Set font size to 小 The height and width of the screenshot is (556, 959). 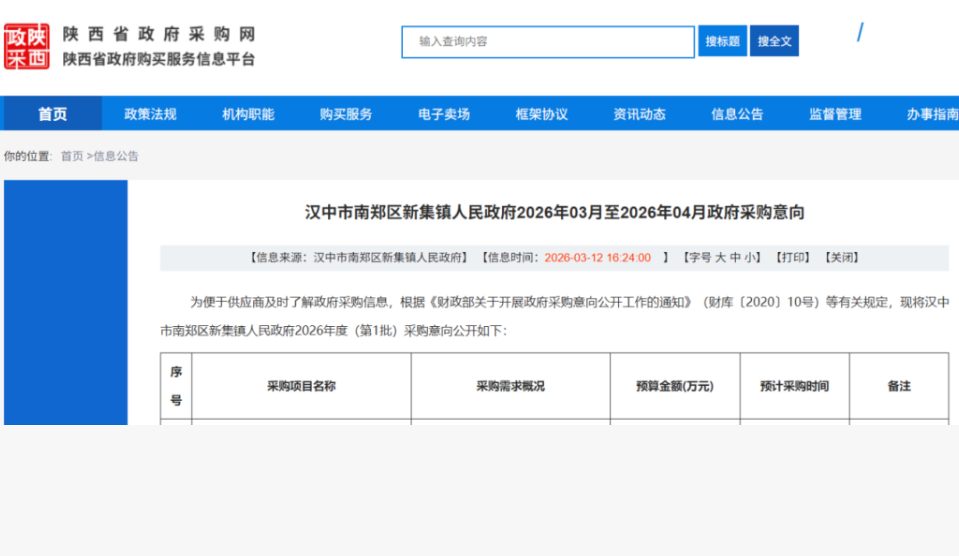click(750, 257)
